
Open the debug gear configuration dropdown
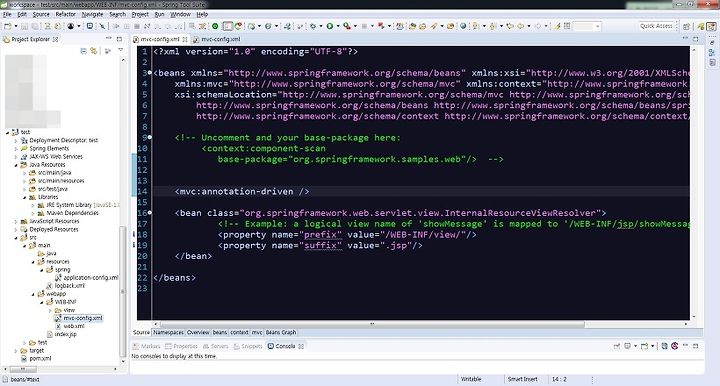[x=321, y=27]
